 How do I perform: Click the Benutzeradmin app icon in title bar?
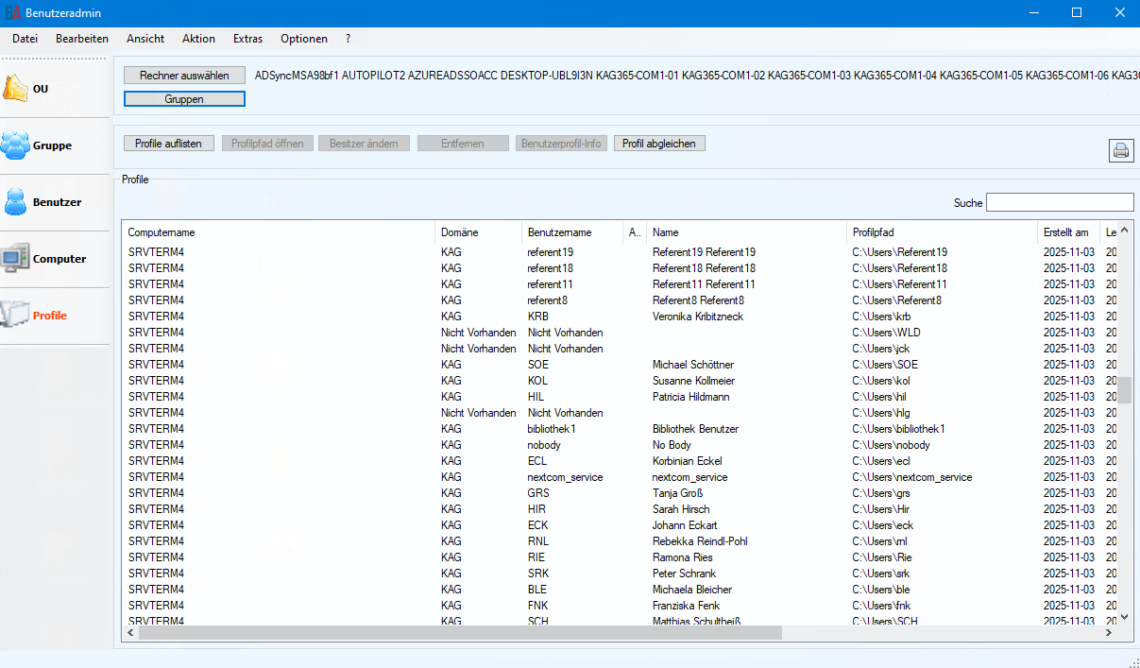pyautogui.click(x=13, y=13)
